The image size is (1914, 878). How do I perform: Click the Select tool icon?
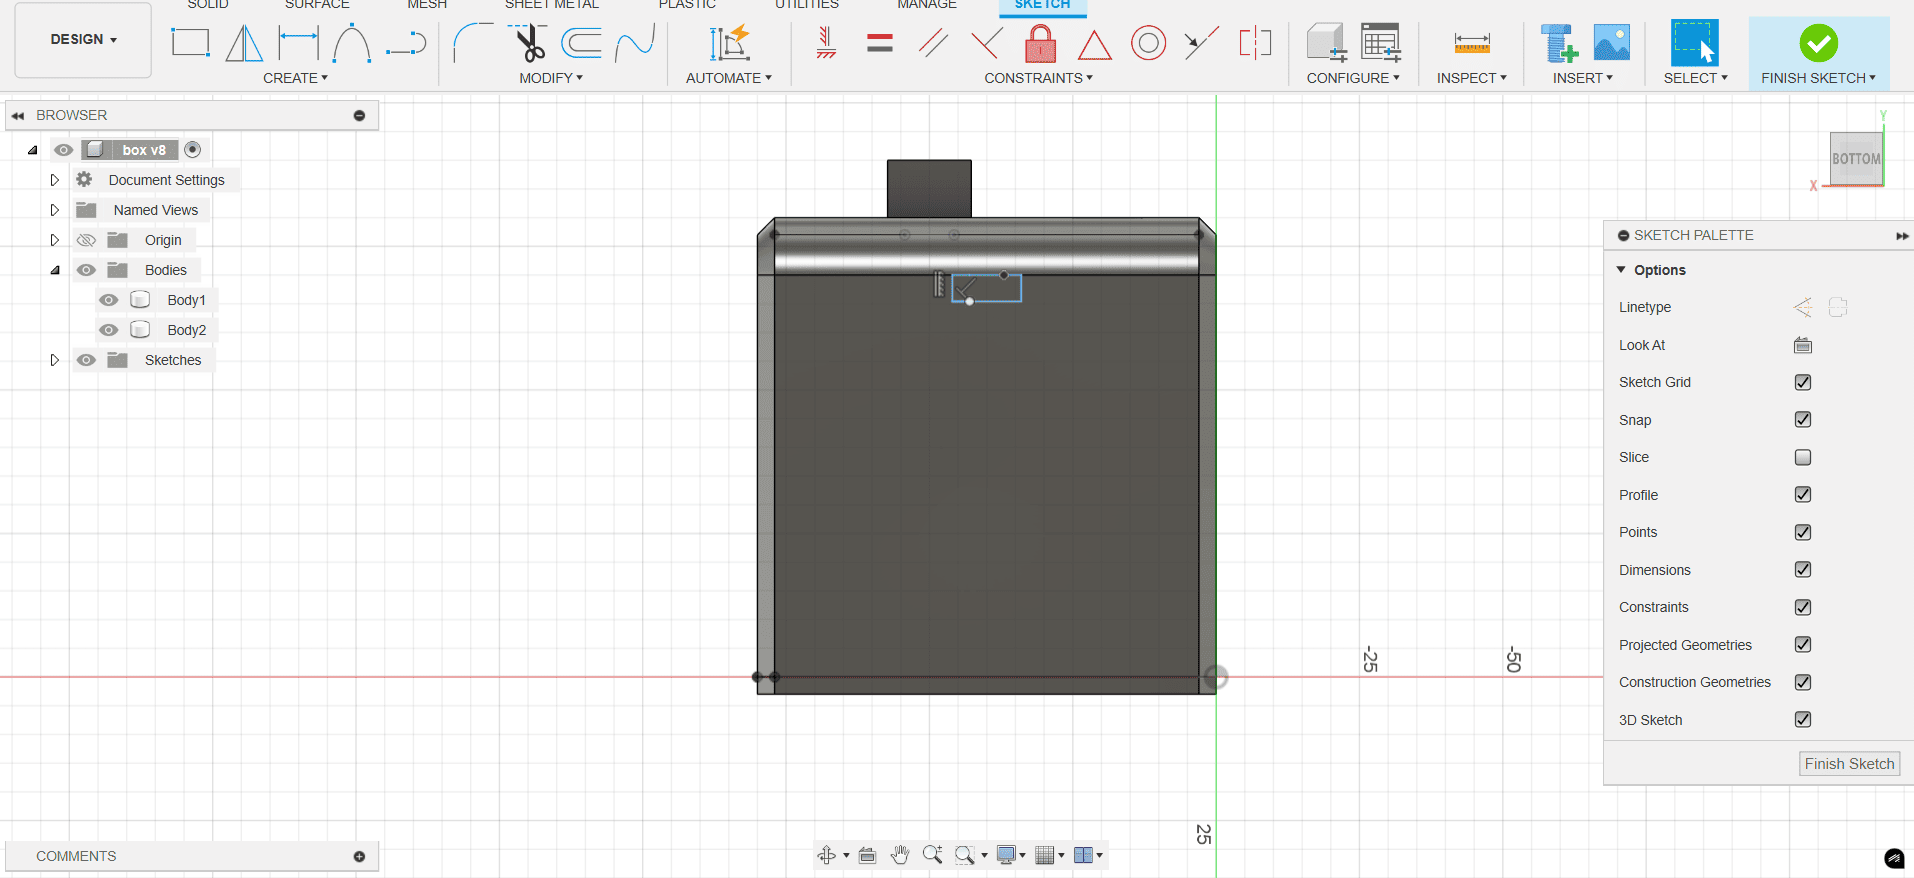(x=1695, y=43)
